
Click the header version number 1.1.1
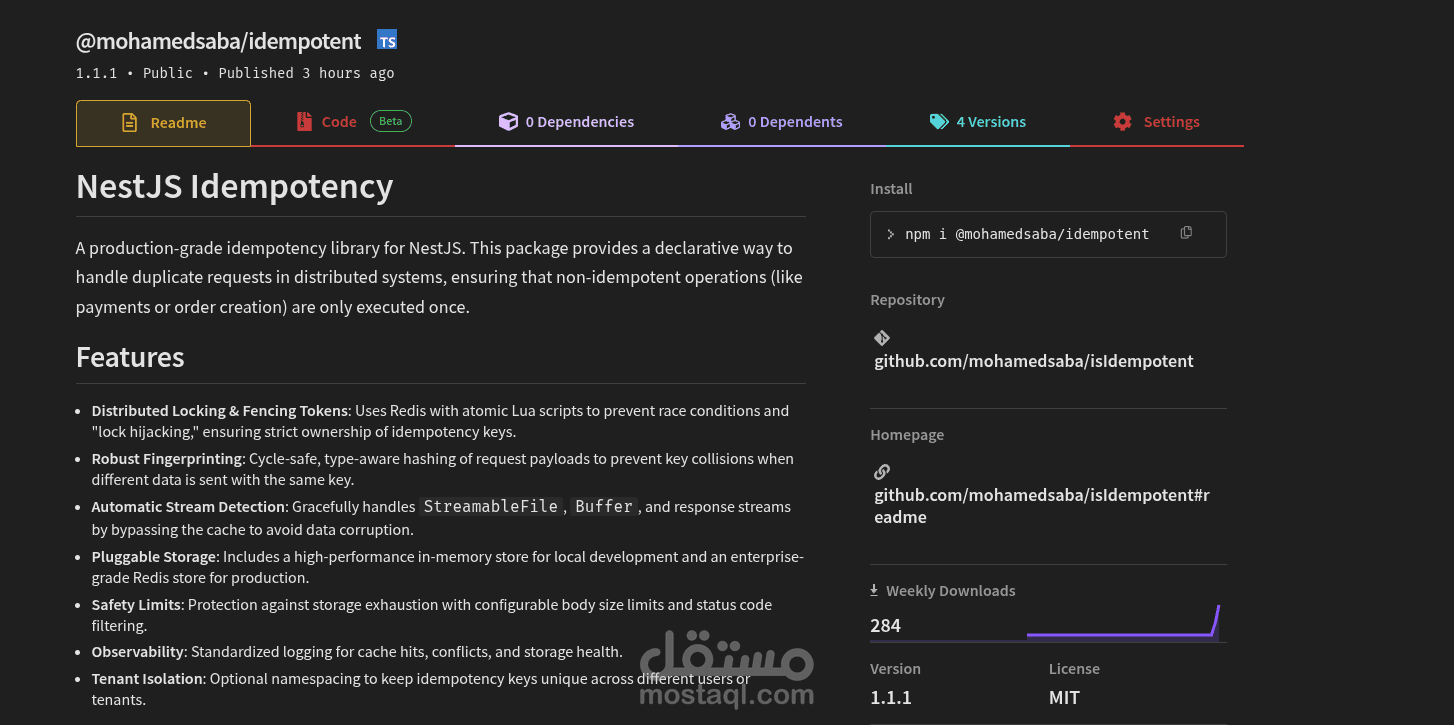(x=97, y=73)
